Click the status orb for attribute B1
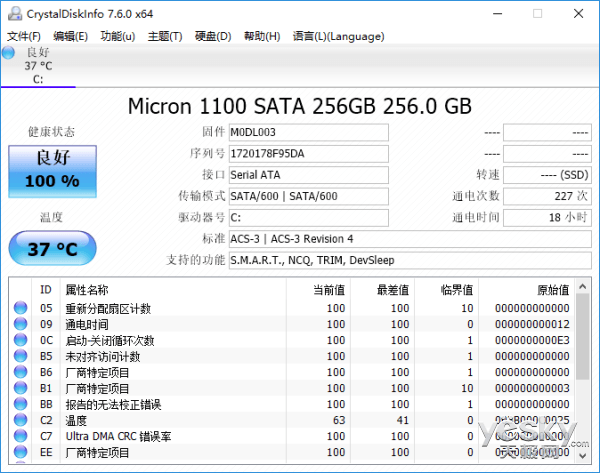Viewport: 600px width, 473px height. pyautogui.click(x=20, y=388)
